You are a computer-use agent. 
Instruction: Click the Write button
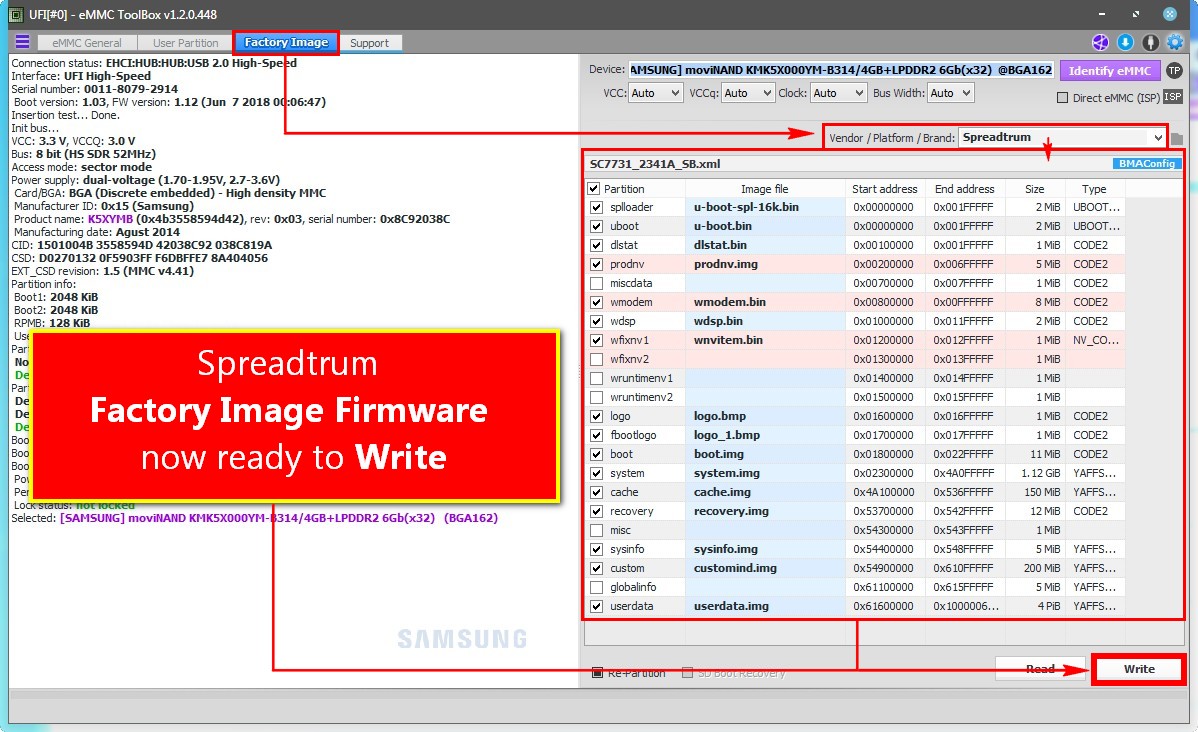coord(1139,669)
